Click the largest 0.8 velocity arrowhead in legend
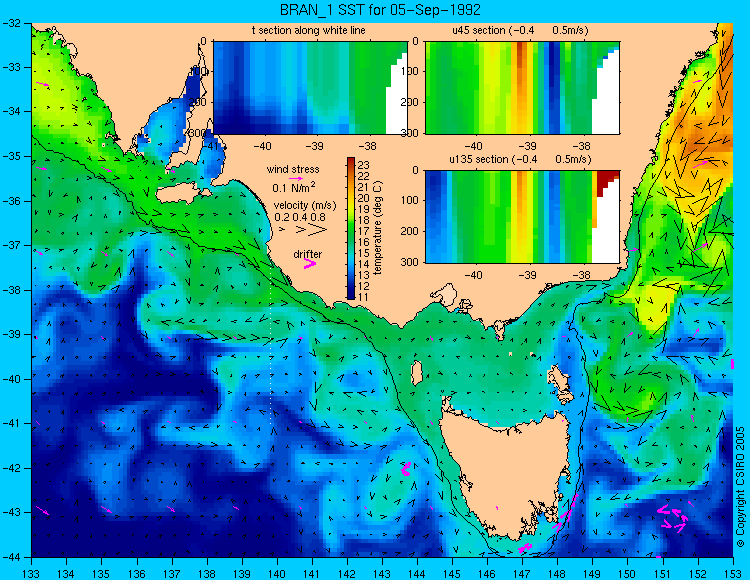This screenshot has width=750, height=580. (x=318, y=230)
